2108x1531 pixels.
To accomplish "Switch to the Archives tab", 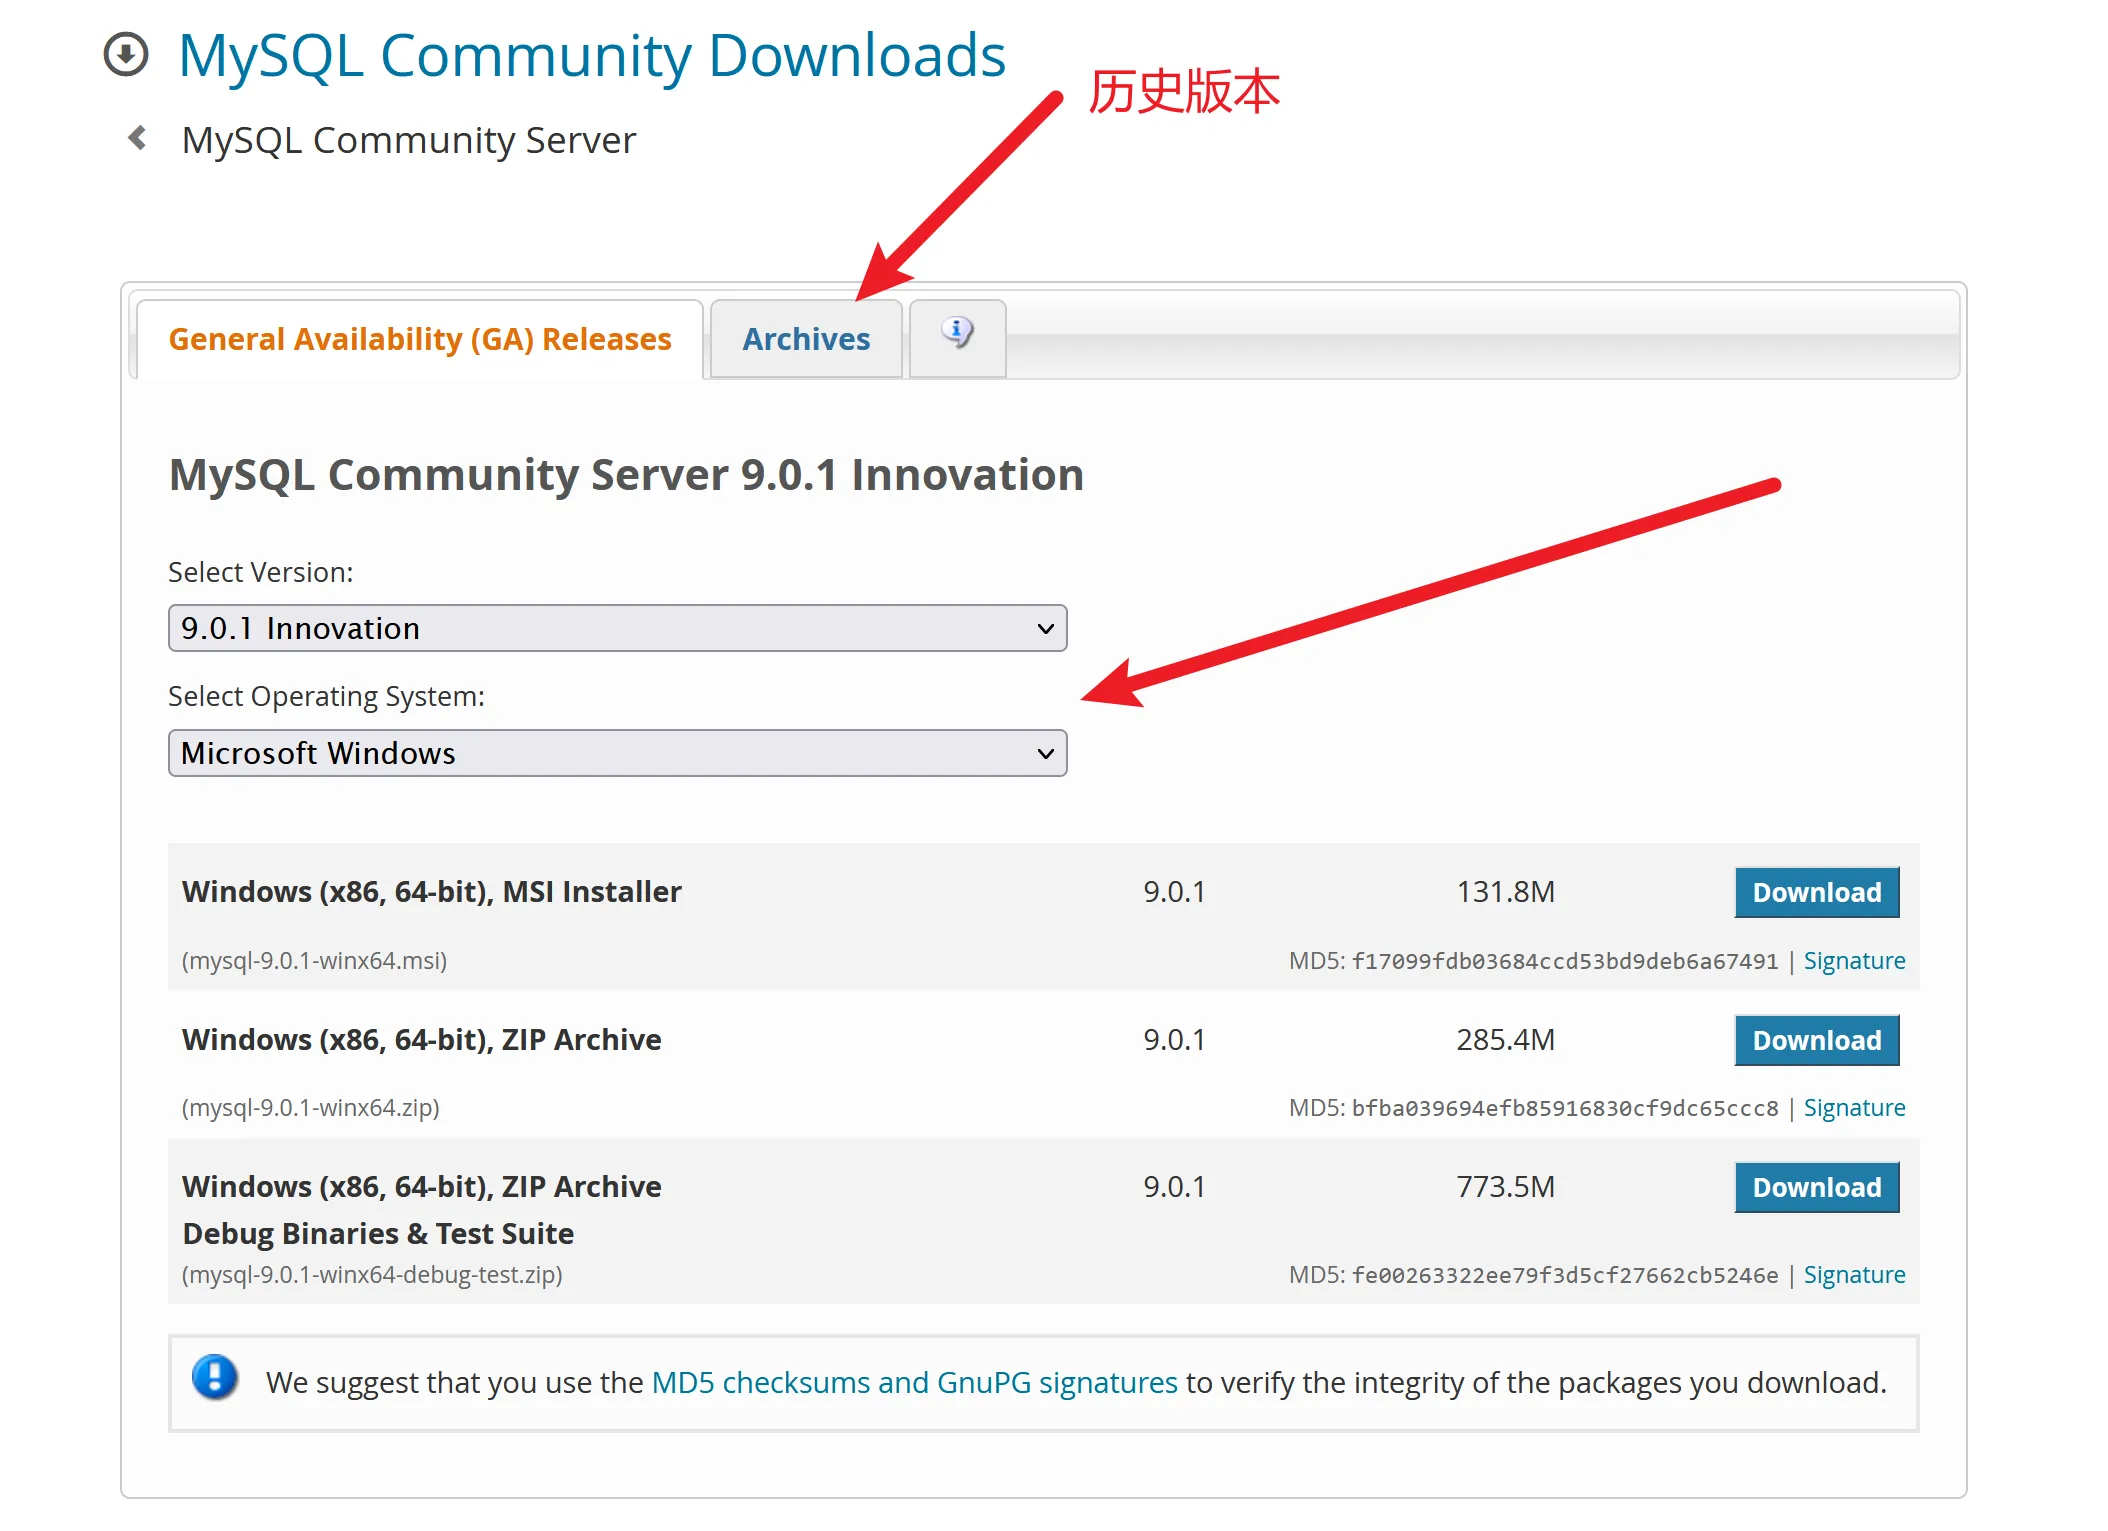I will [x=806, y=339].
